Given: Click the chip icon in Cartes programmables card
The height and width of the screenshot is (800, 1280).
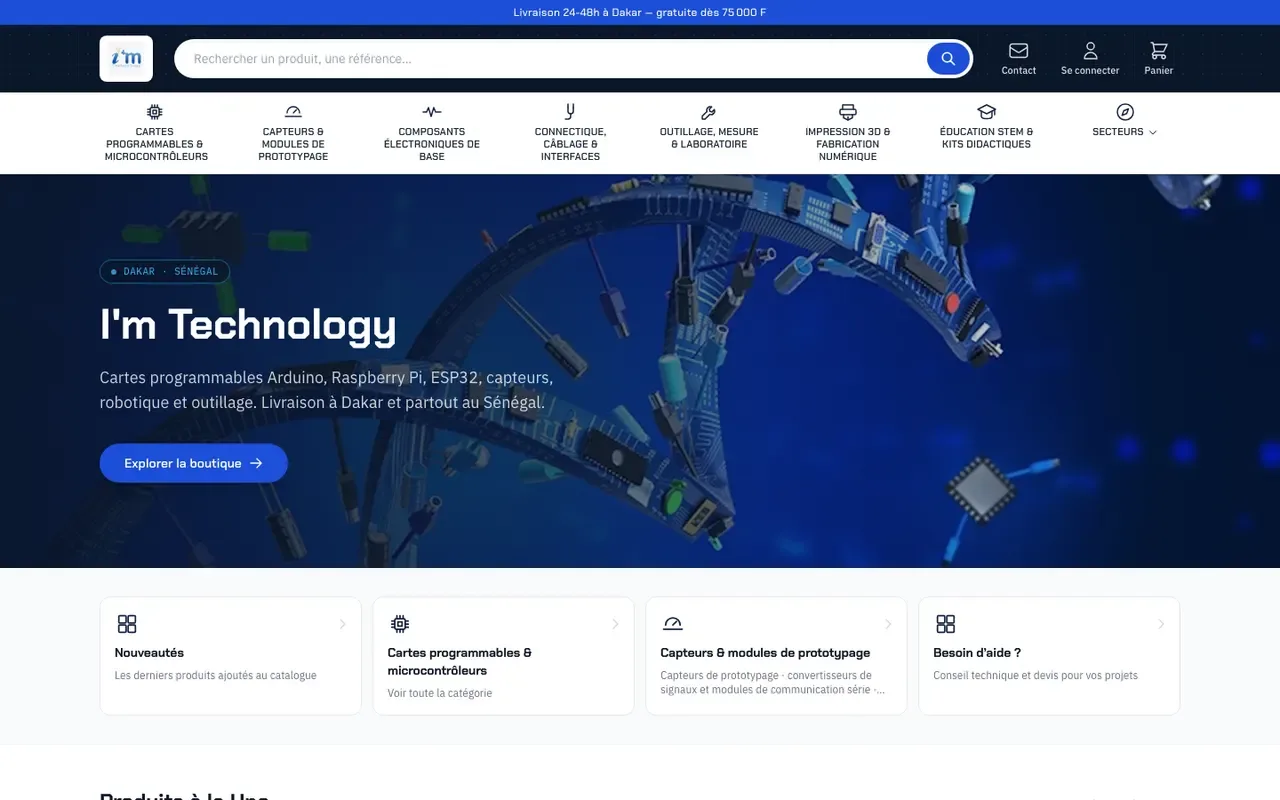Looking at the screenshot, I should pyautogui.click(x=400, y=624).
